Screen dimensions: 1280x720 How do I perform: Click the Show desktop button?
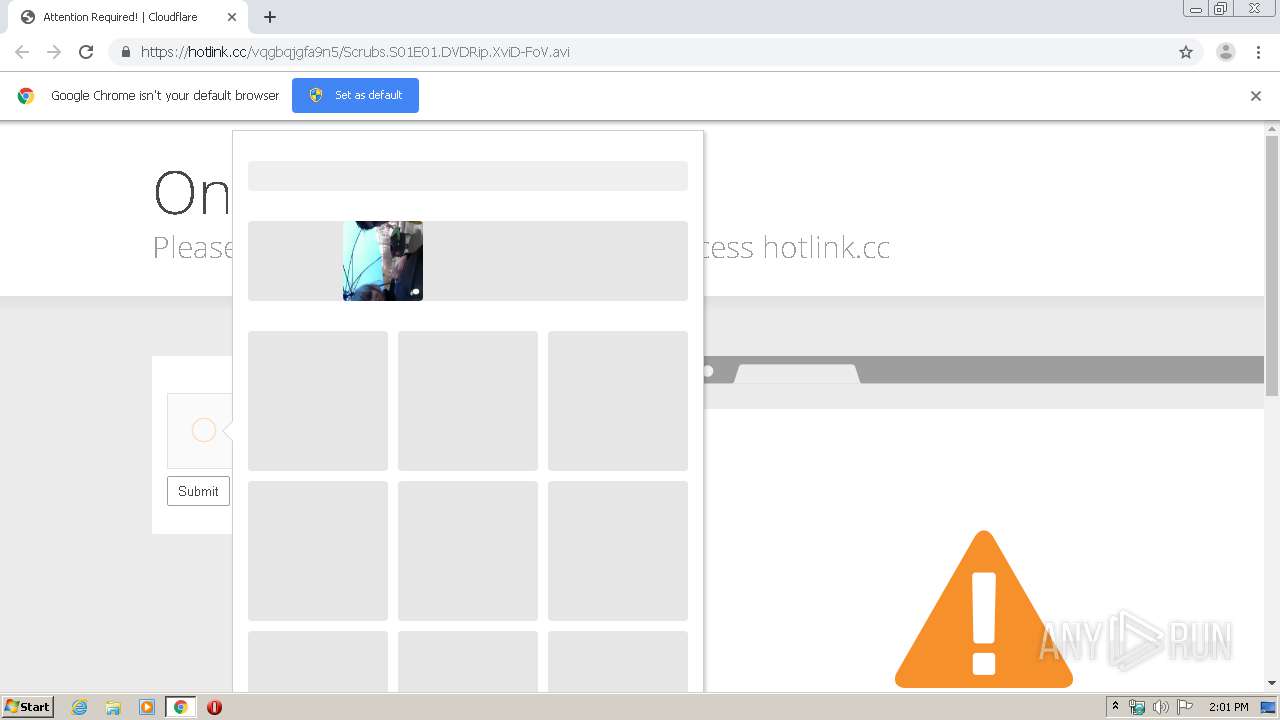pyautogui.click(x=1268, y=707)
